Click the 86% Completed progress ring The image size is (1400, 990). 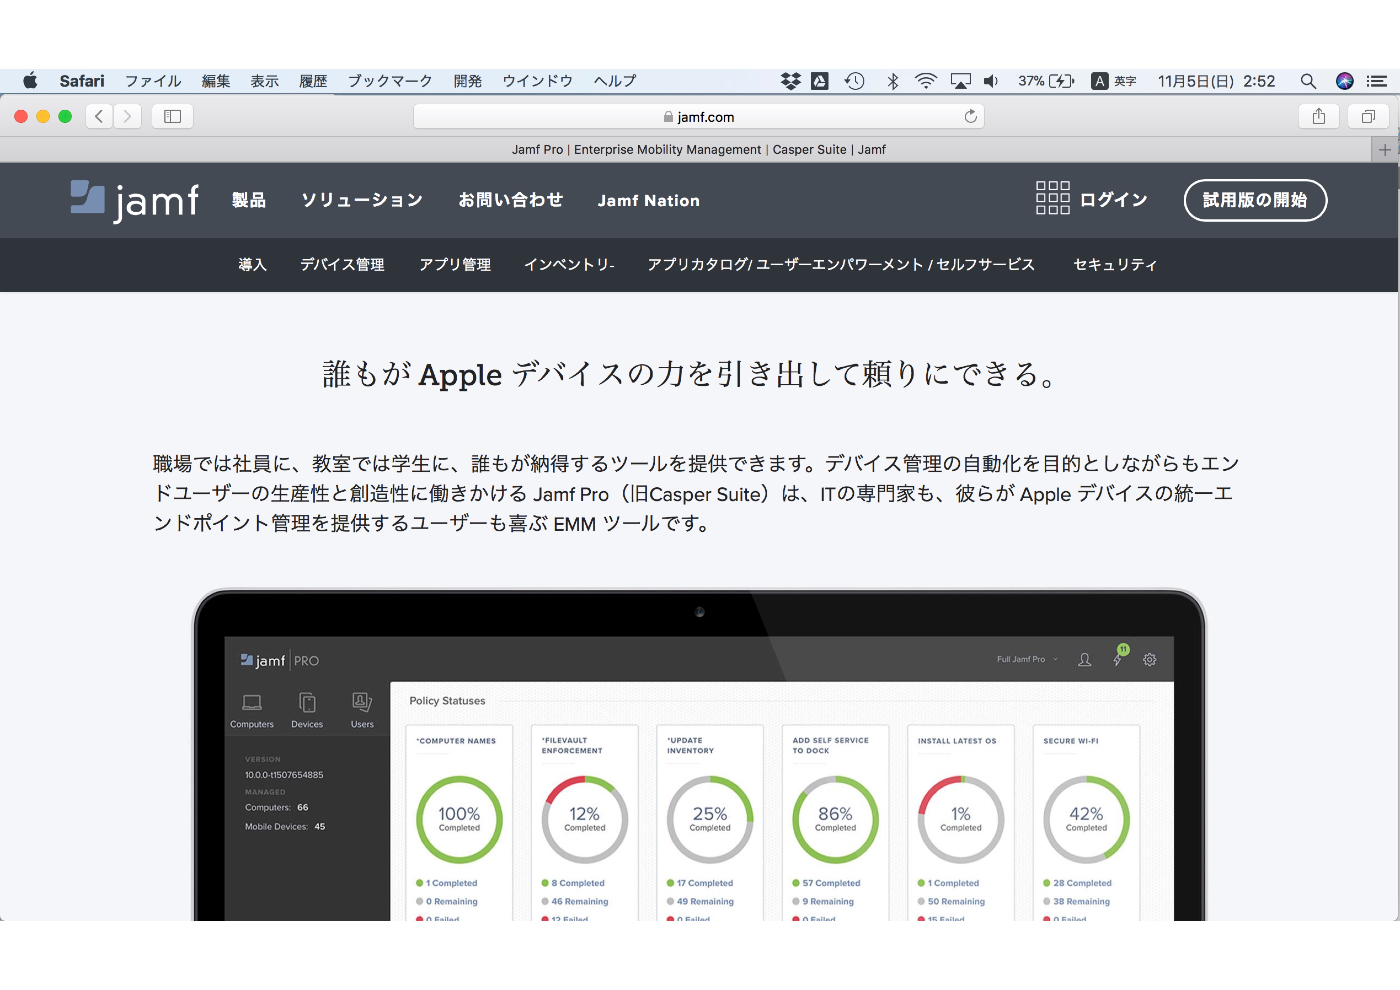pyautogui.click(x=835, y=819)
